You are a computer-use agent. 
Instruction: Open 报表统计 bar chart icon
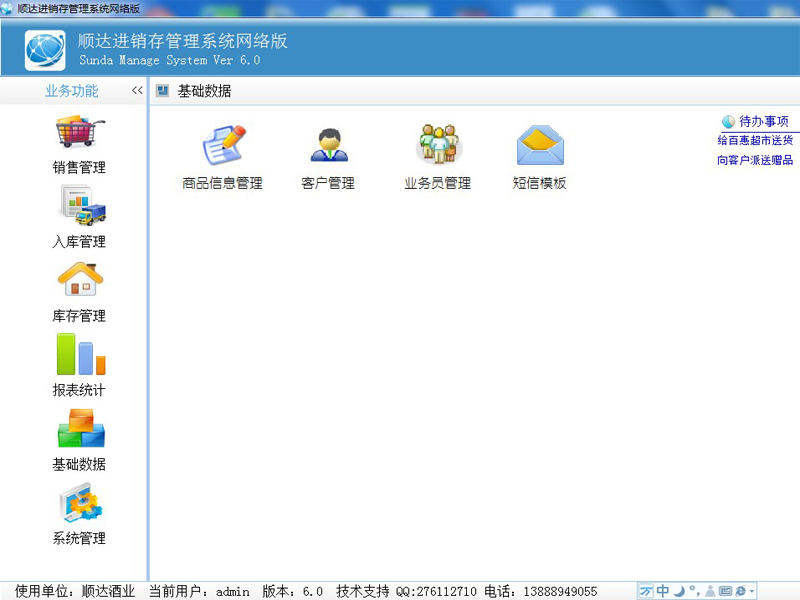pos(79,355)
